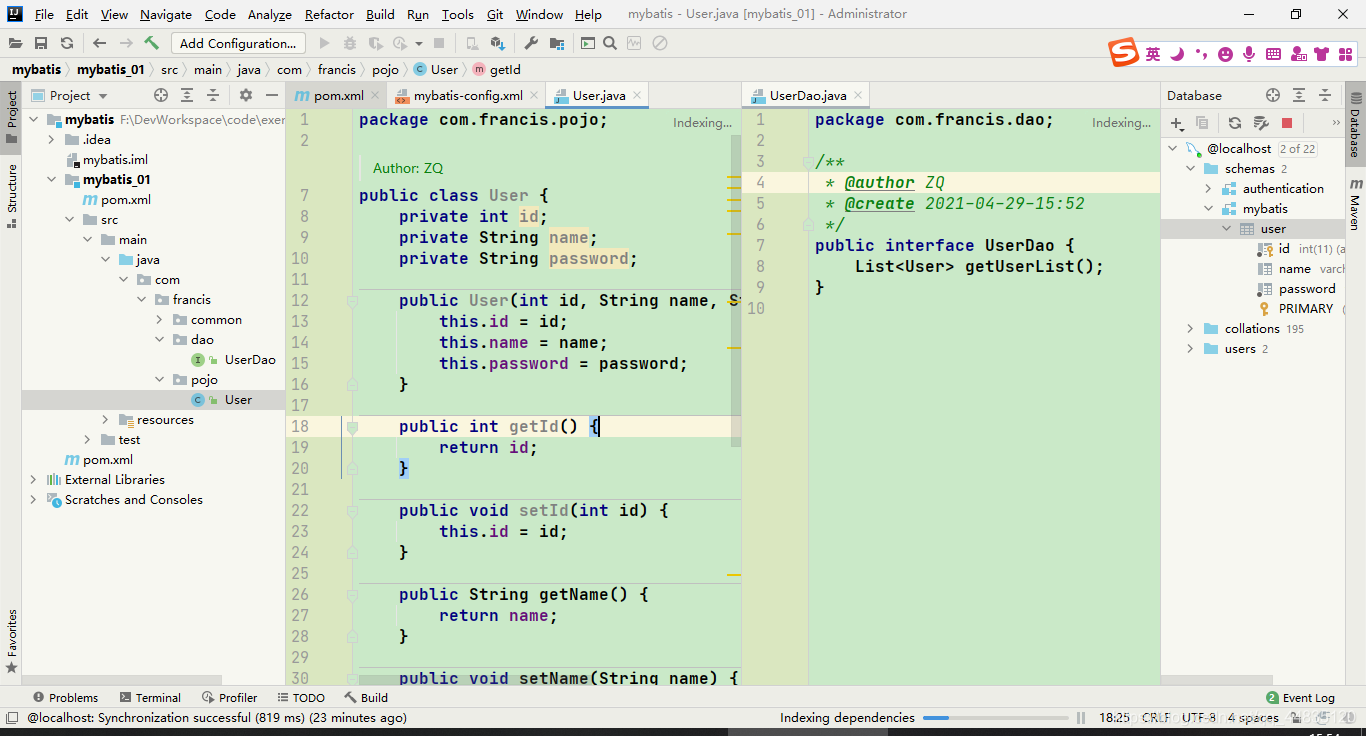
Task: Toggle the Database tool window side tab
Action: pyautogui.click(x=1355, y=126)
